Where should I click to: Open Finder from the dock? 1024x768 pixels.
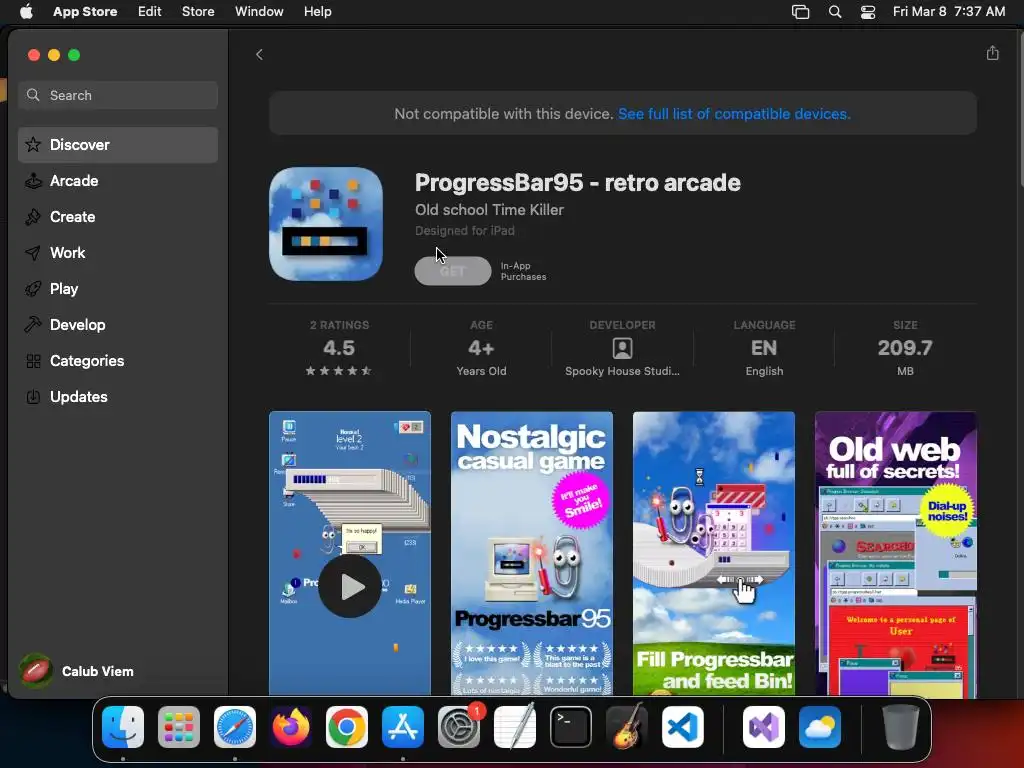(x=123, y=727)
